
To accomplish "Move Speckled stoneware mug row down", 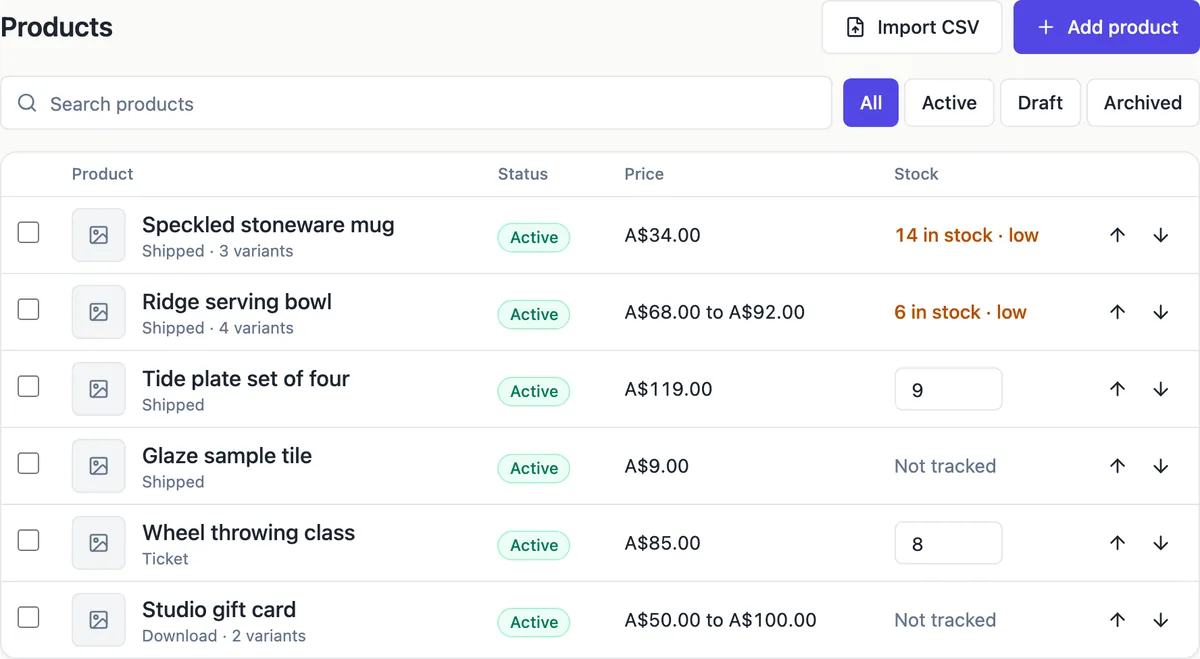I will (1161, 235).
